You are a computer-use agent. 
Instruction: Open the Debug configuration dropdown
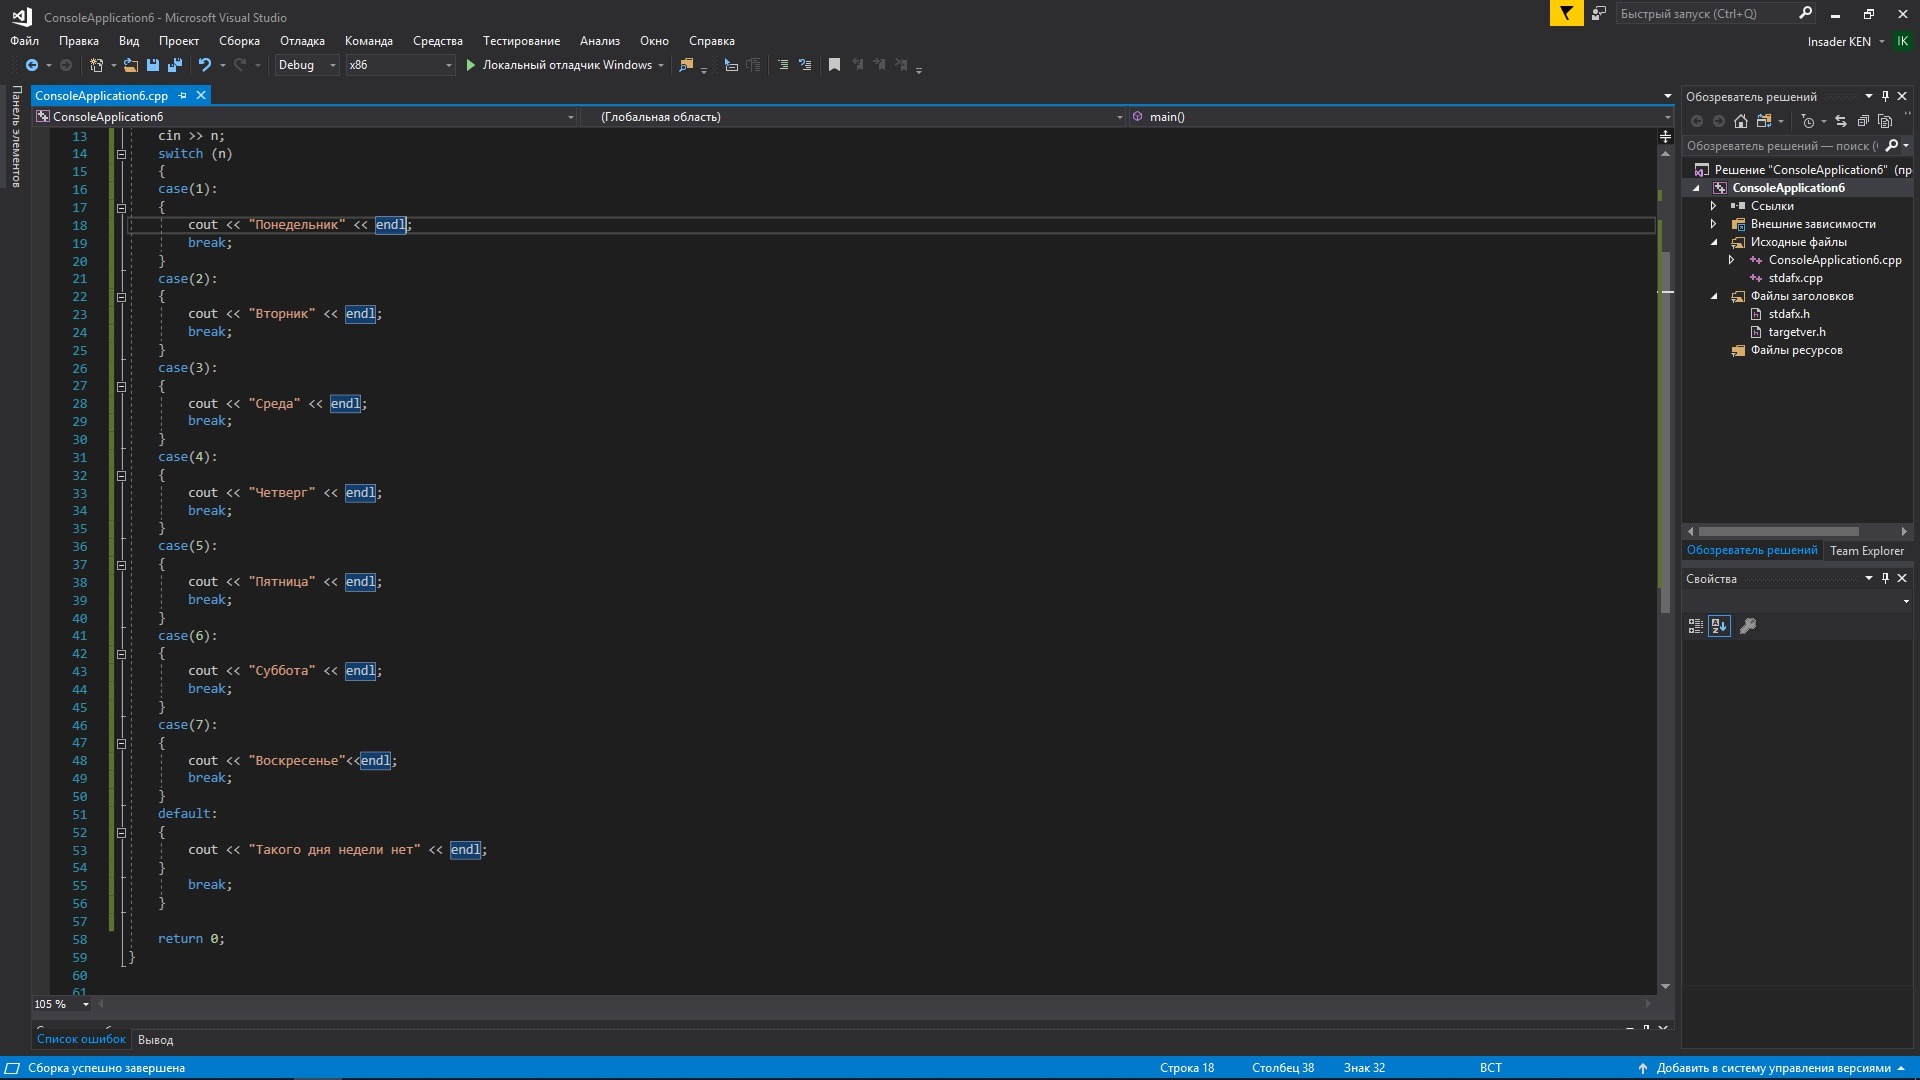306,65
